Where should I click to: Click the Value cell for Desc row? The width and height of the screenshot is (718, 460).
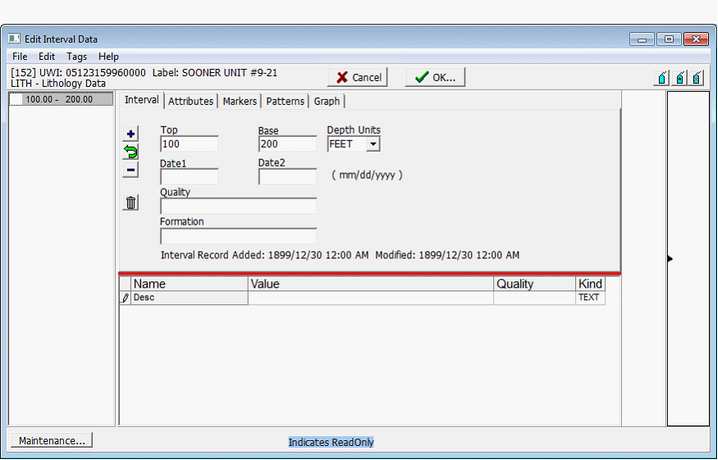click(x=370, y=298)
